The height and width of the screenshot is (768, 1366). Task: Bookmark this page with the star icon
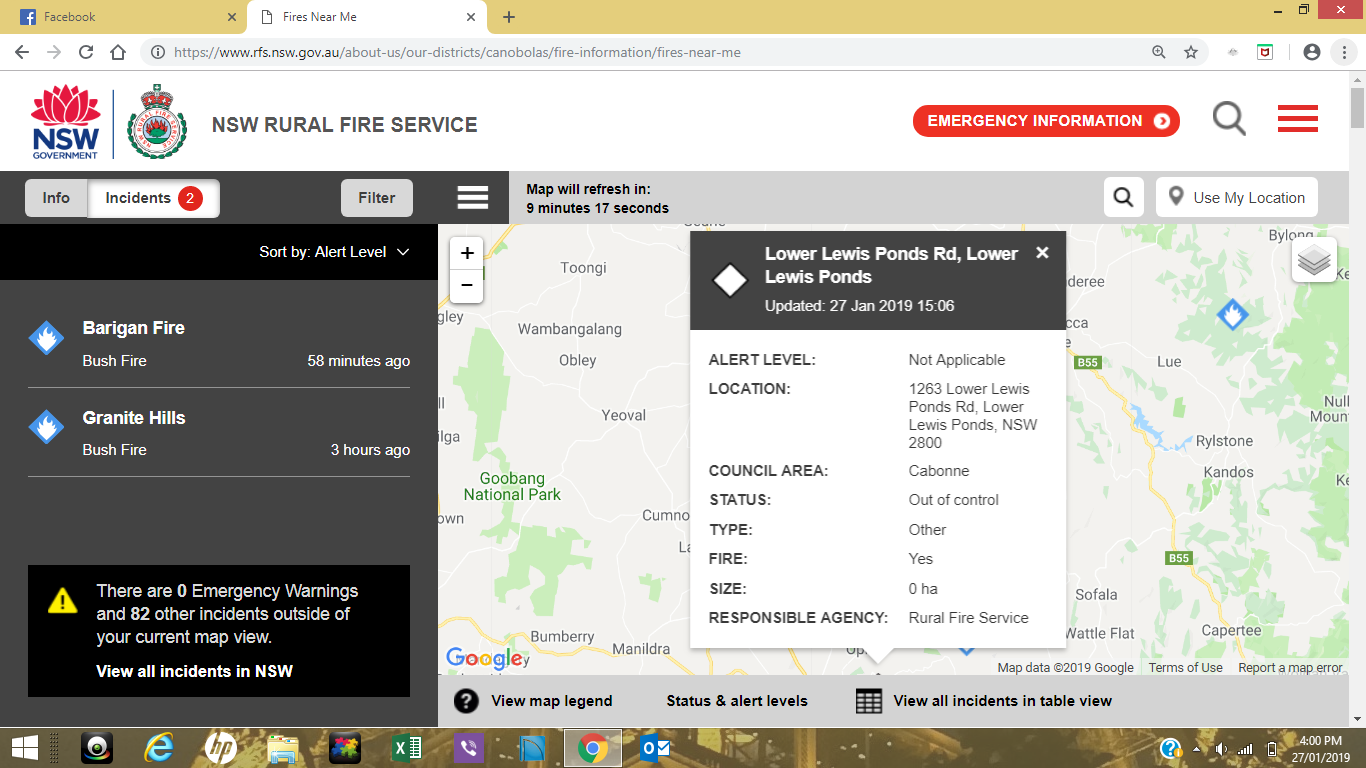click(x=1191, y=52)
